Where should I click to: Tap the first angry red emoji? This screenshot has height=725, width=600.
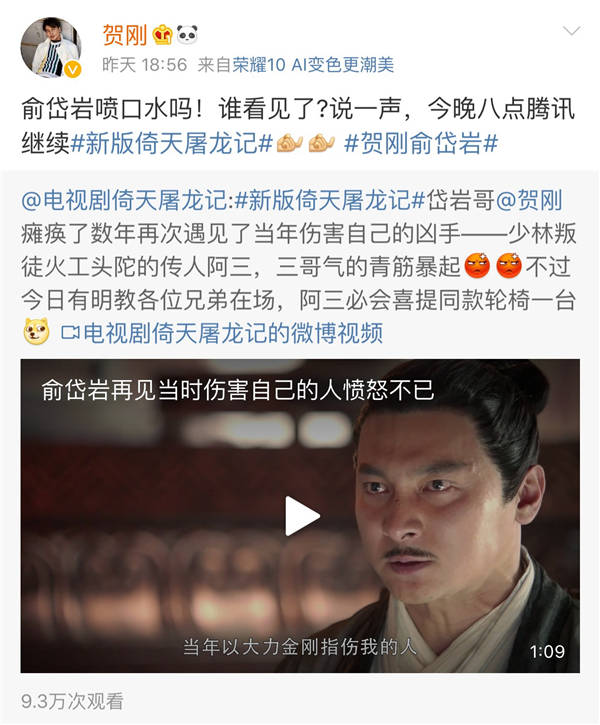pos(477,266)
